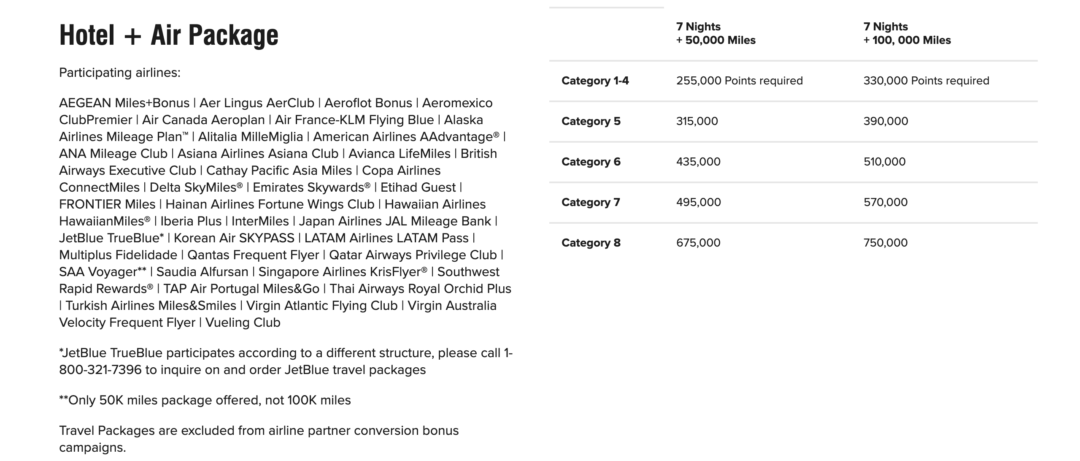Viewport: 1080px width, 461px height.
Task: Click the 510,000 points value
Action: point(885,162)
